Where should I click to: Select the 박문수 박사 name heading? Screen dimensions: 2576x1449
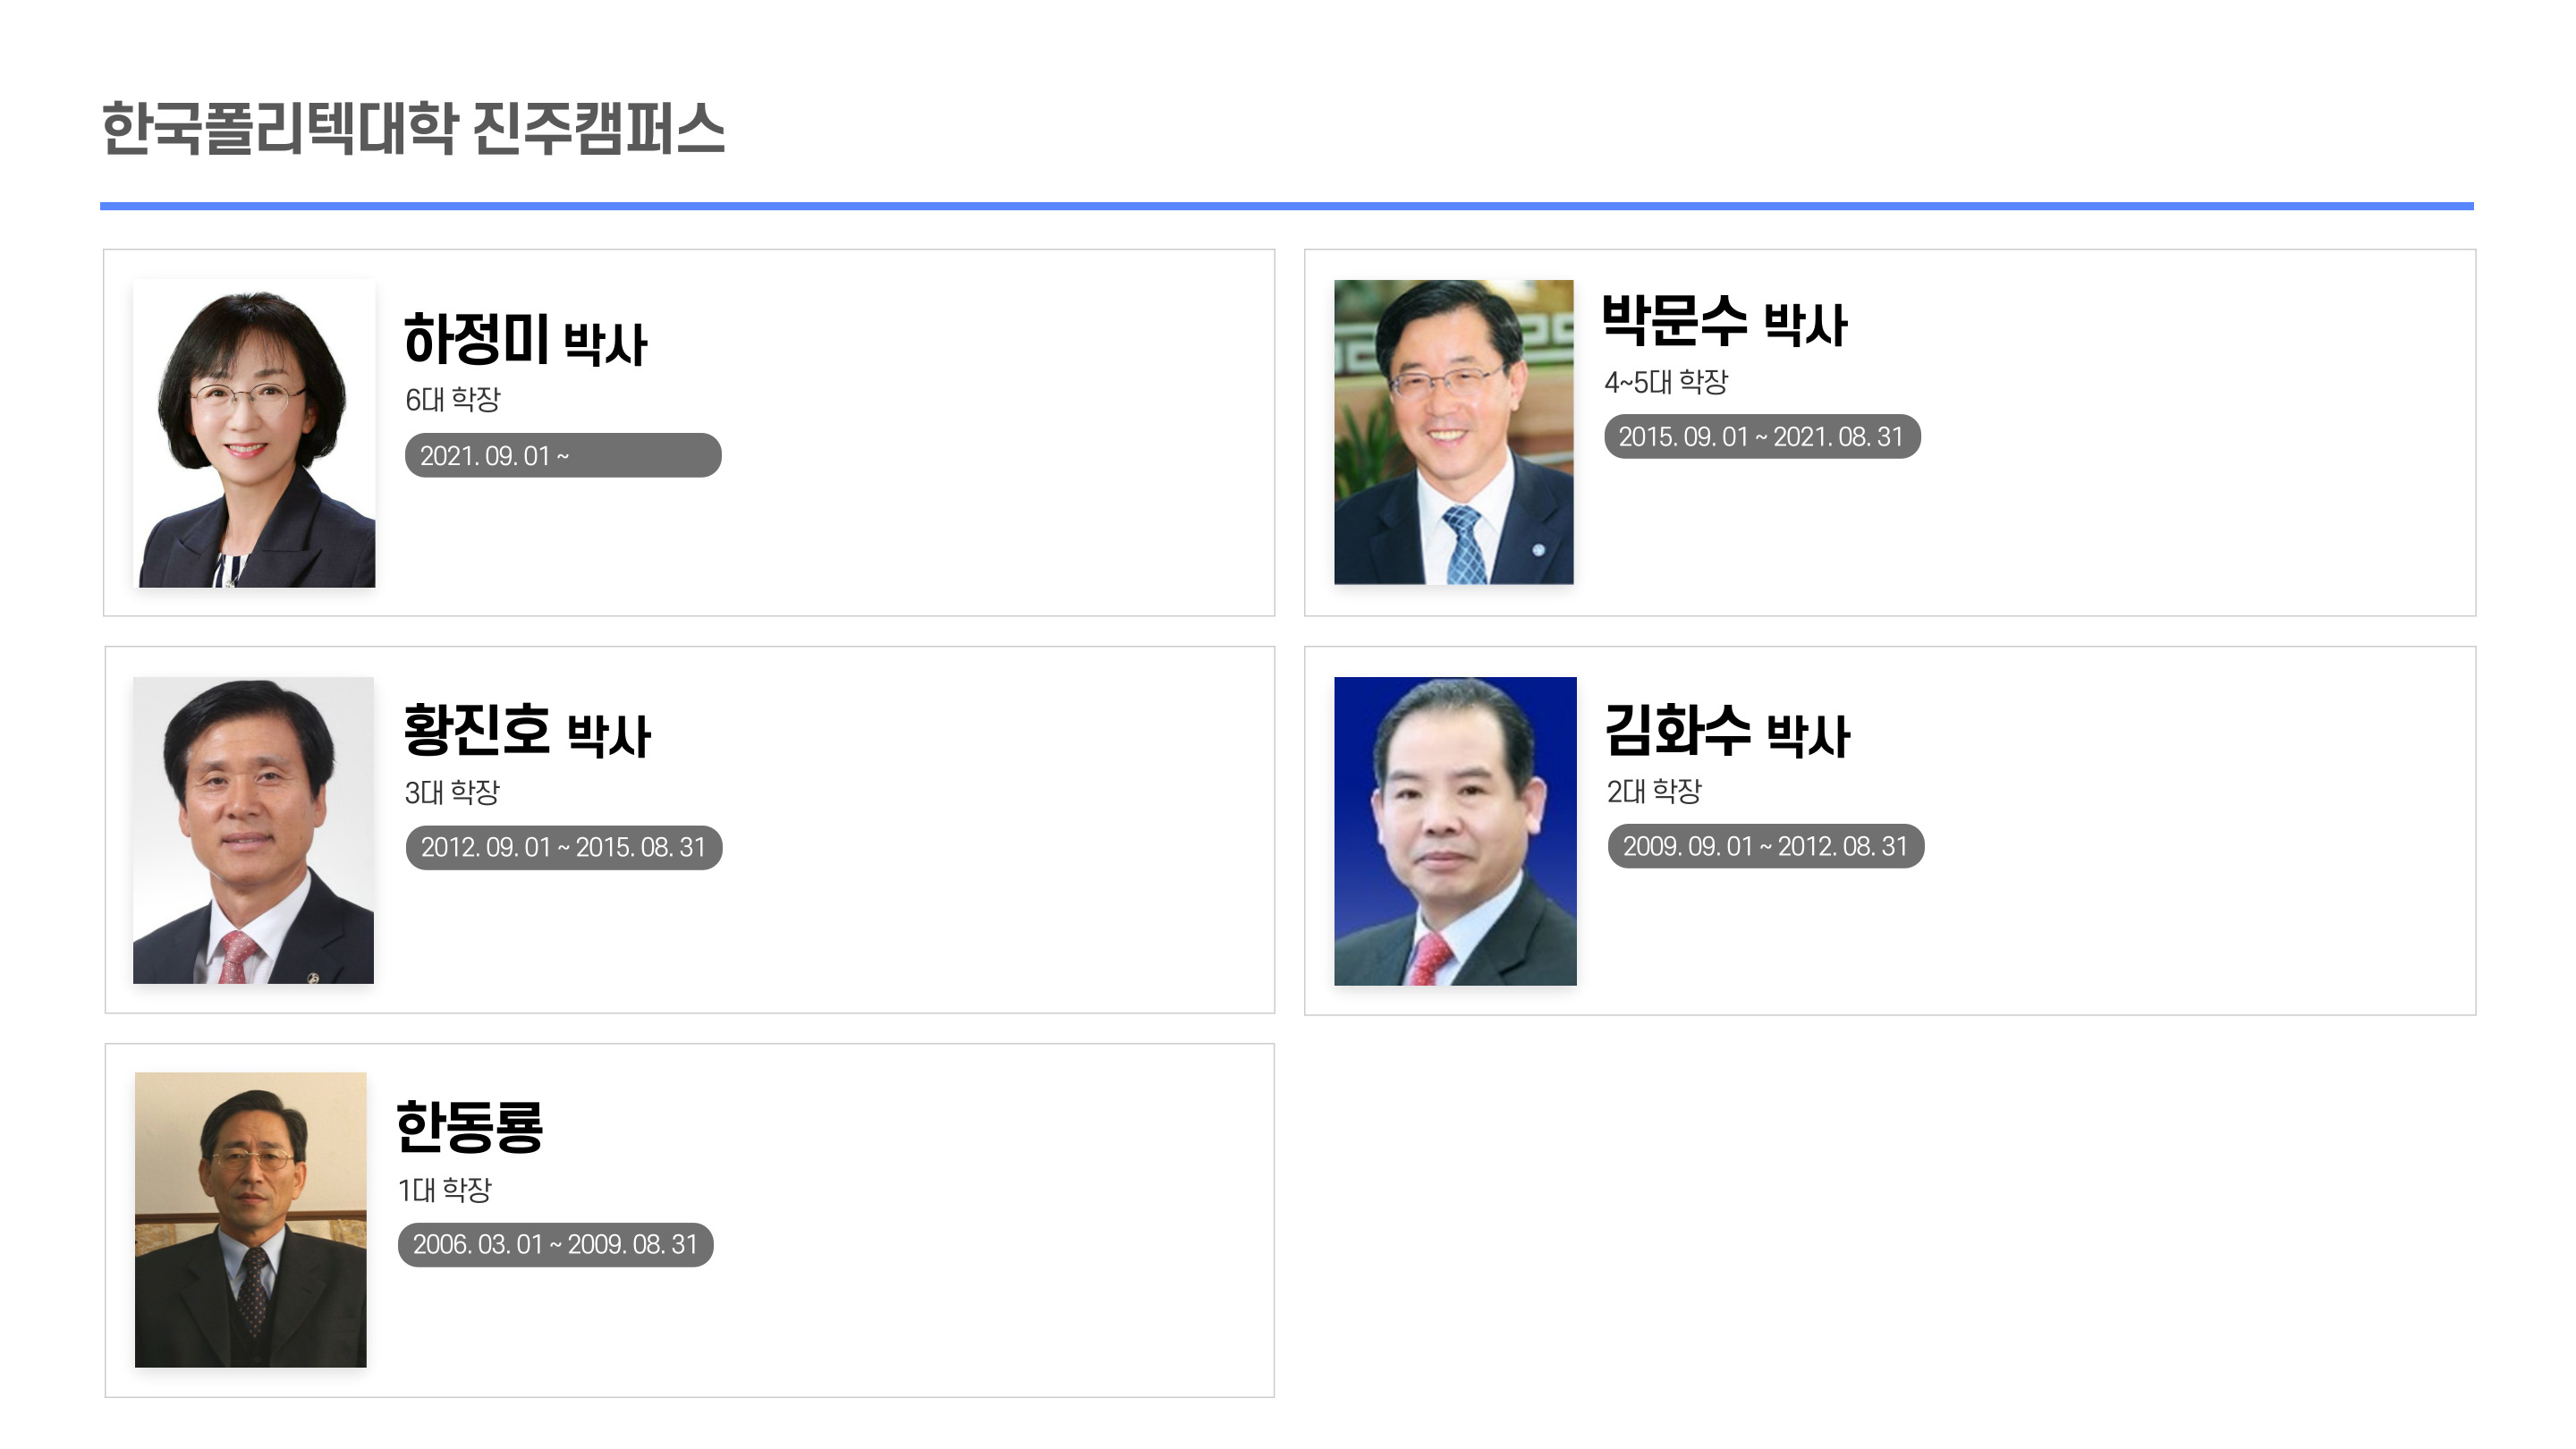pyautogui.click(x=1724, y=322)
